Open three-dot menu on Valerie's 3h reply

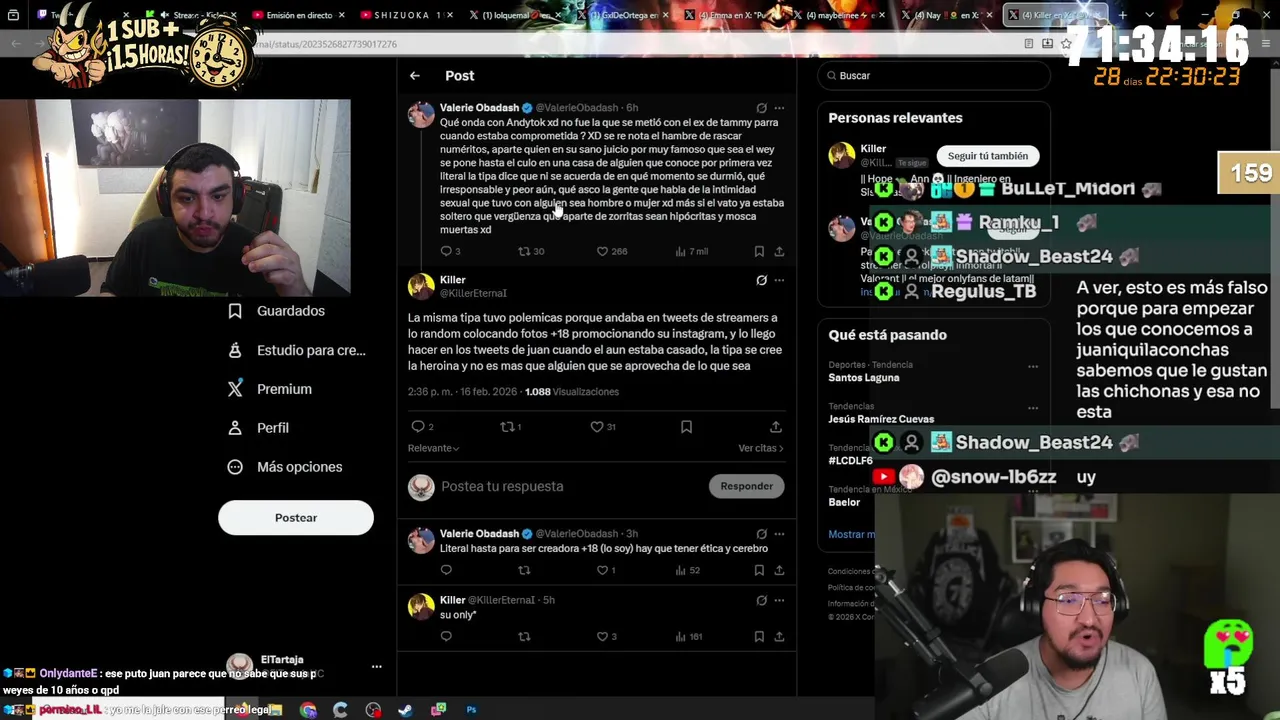(779, 534)
